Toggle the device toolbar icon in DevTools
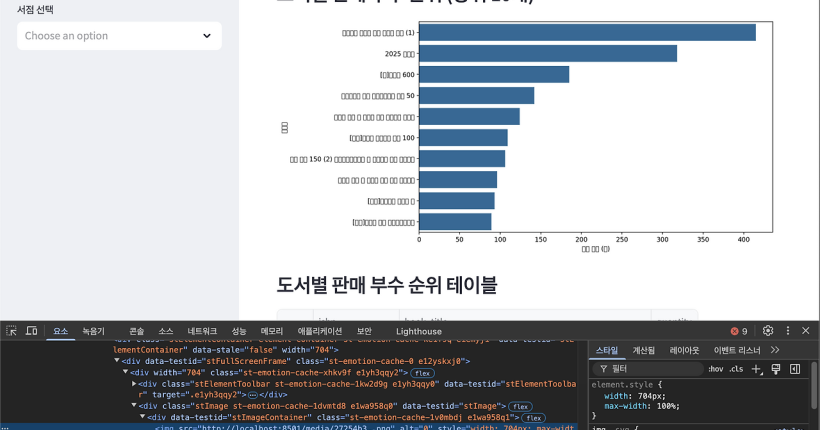 (x=32, y=331)
